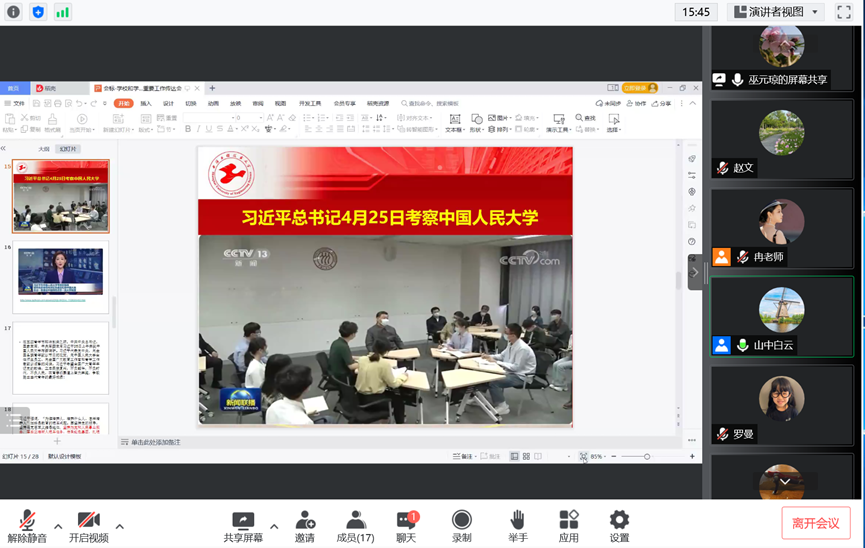Open the 设计 ribbon tab

(x=168, y=103)
